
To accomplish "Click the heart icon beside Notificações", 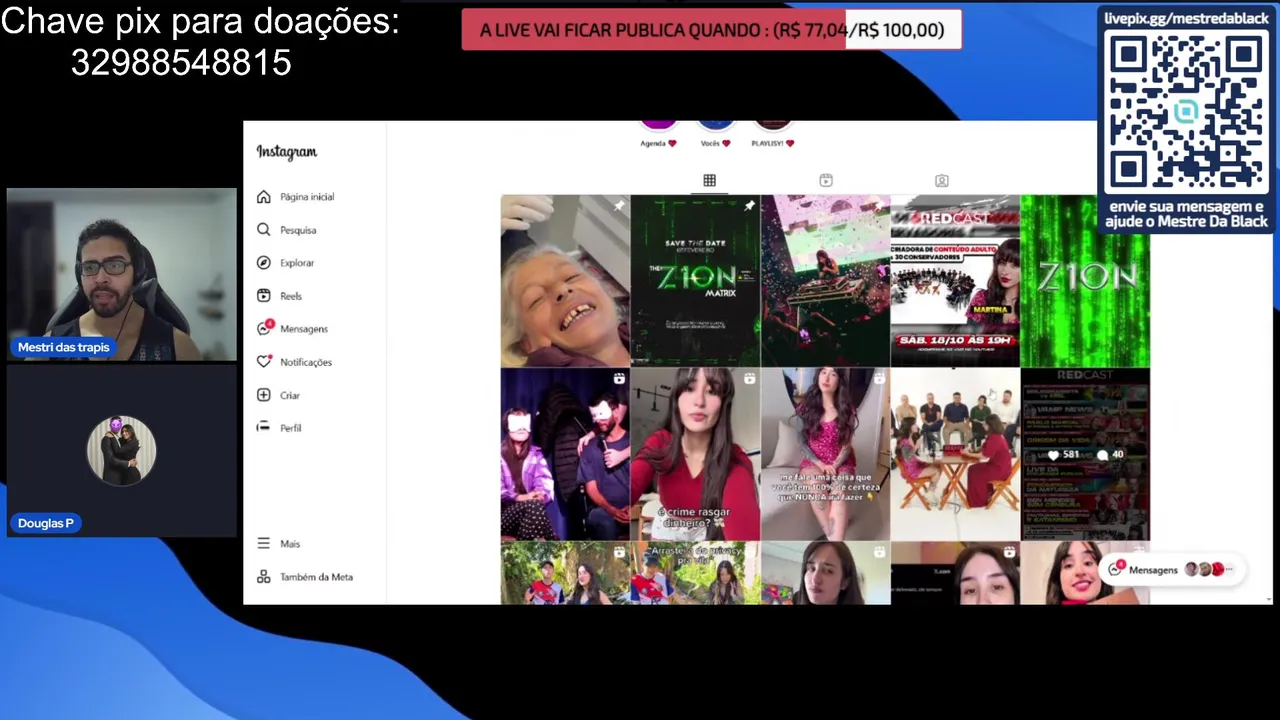I will (x=264, y=362).
